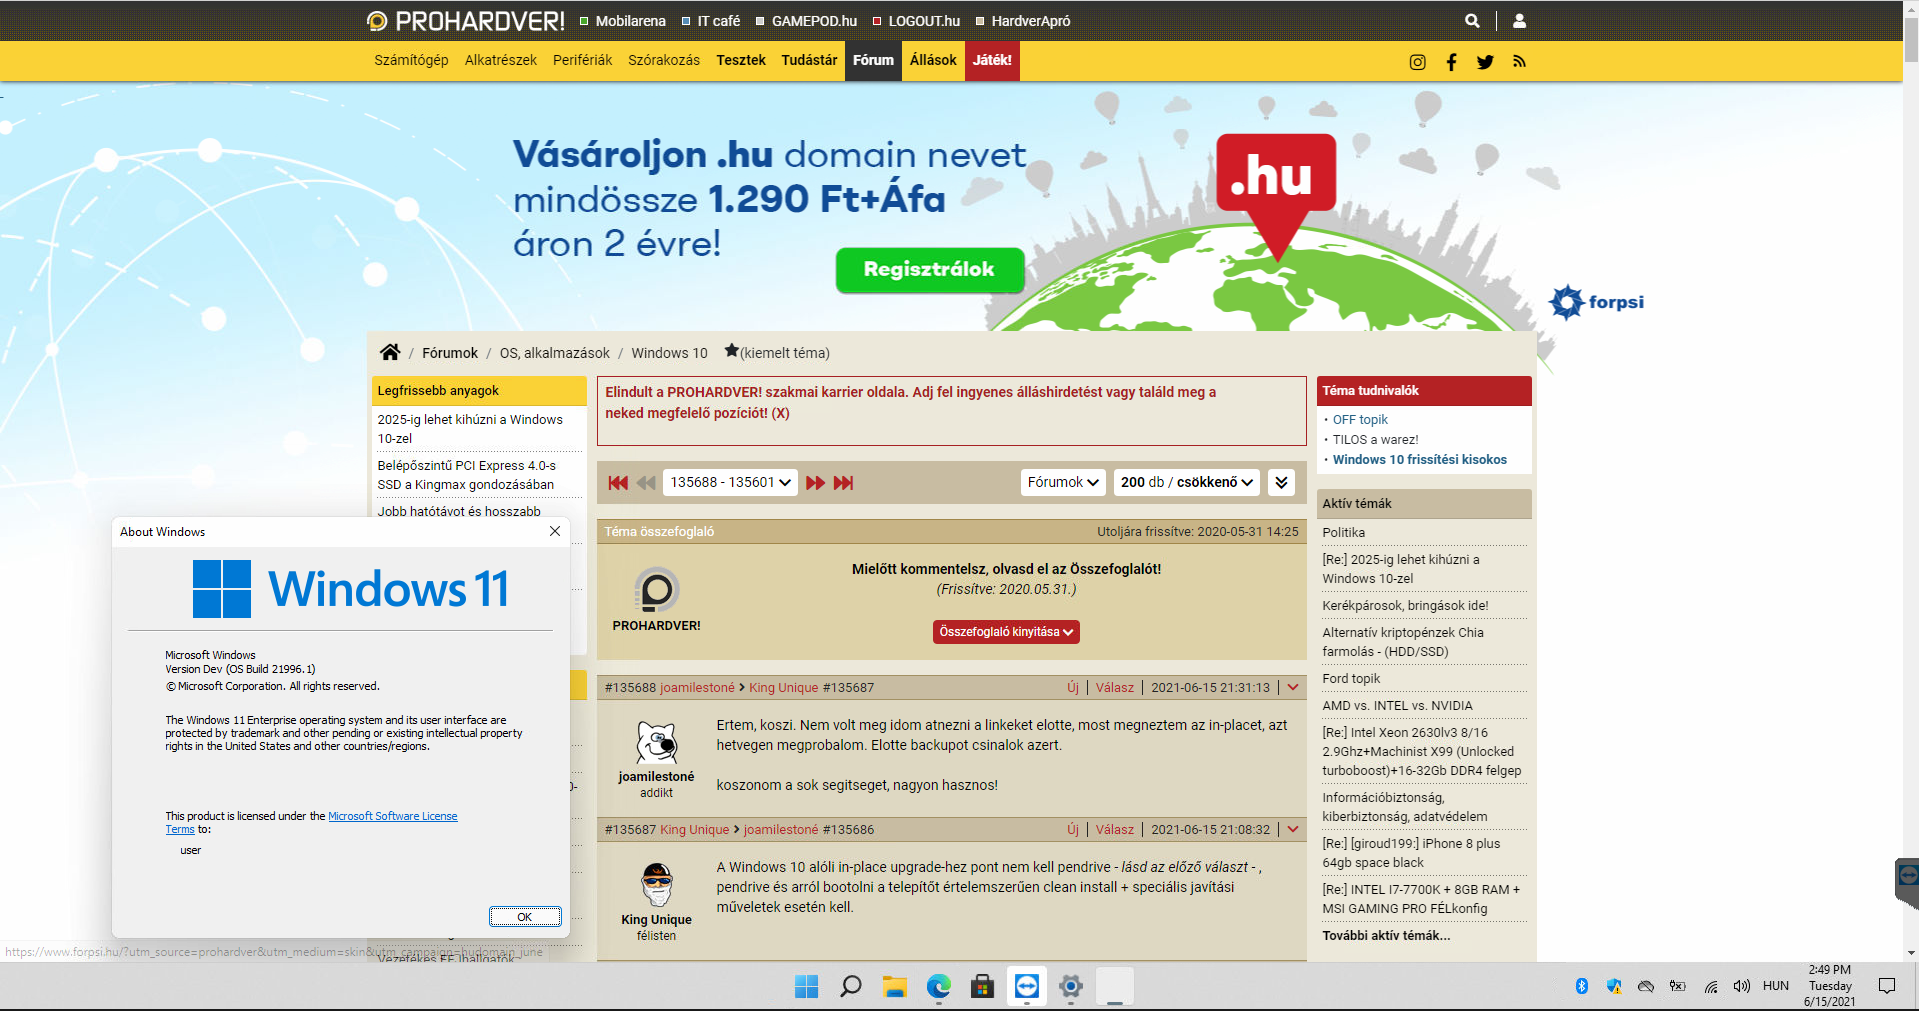Click the page scrollbar down arrow

(1911, 953)
